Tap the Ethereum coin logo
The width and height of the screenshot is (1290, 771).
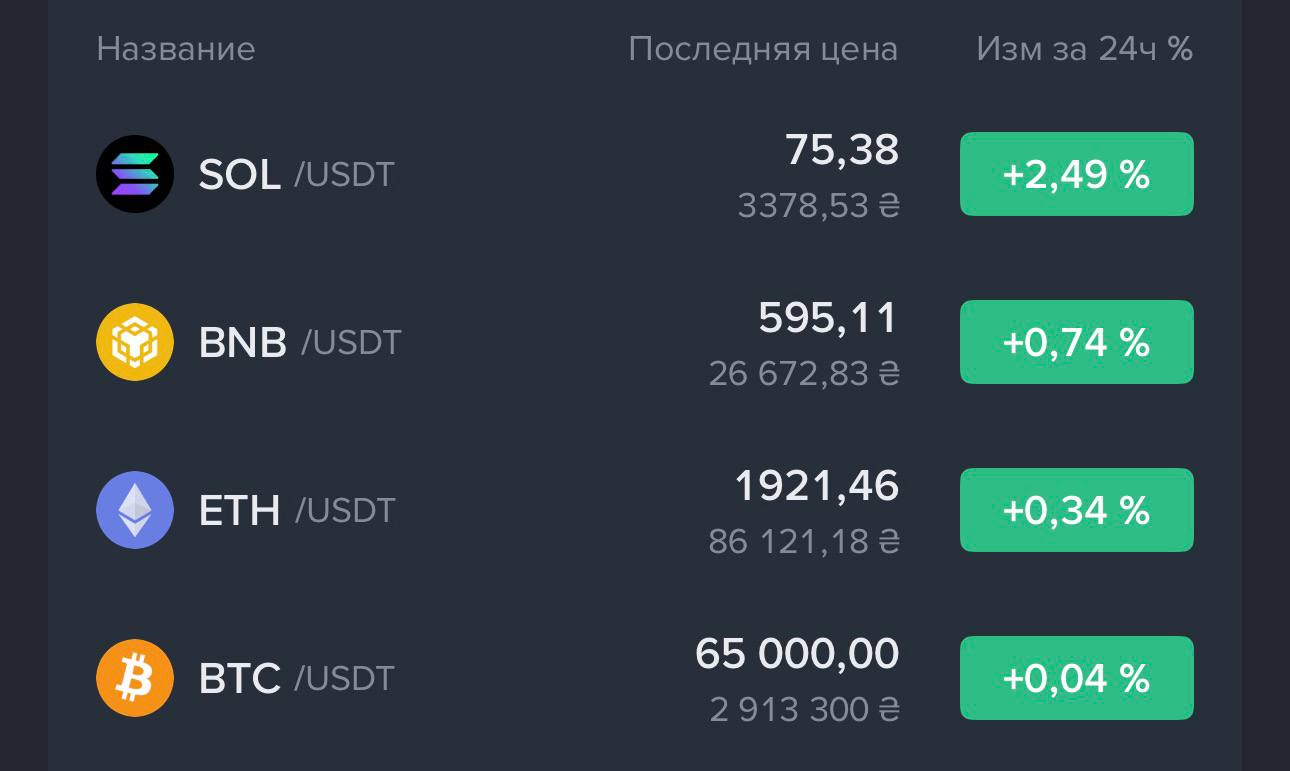(135, 510)
